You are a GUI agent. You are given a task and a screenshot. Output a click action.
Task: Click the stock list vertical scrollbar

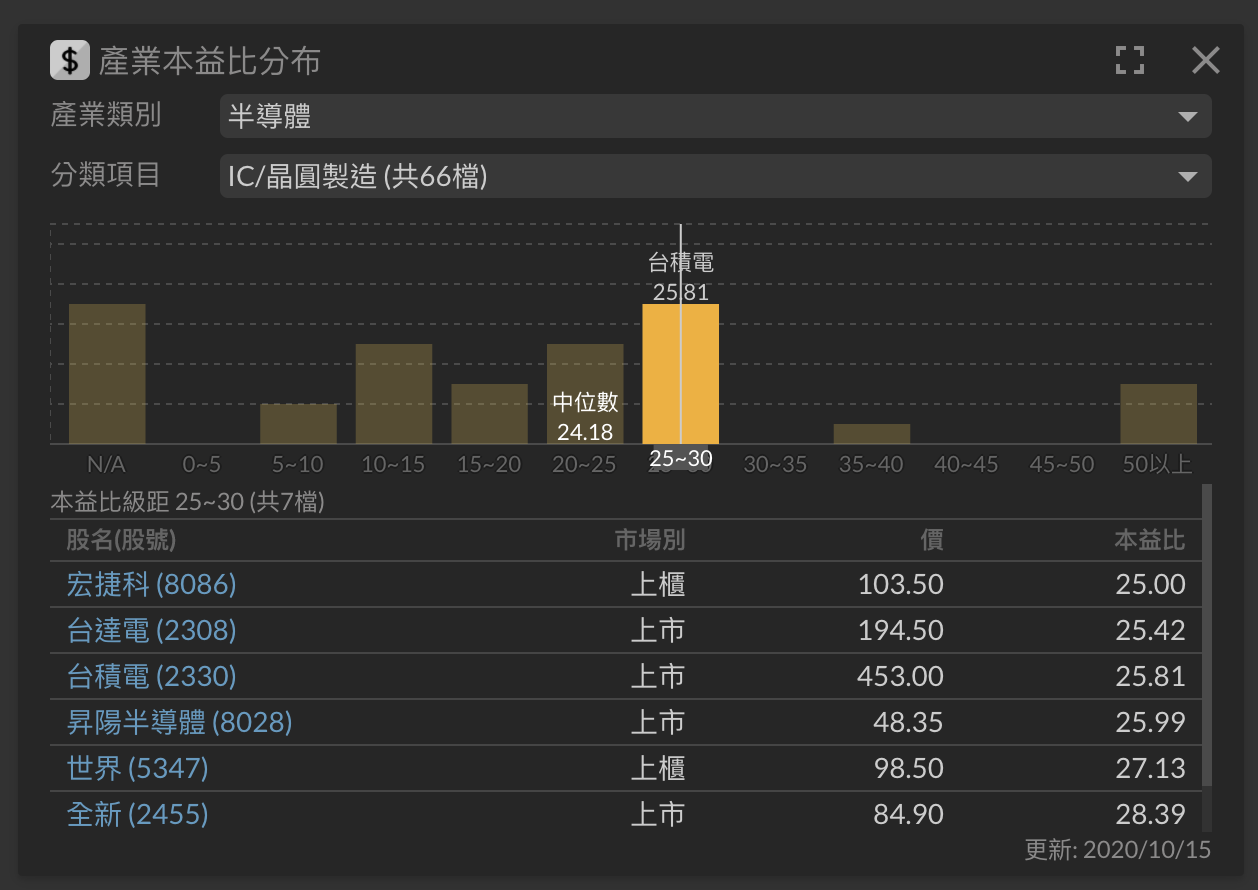[x=1206, y=640]
